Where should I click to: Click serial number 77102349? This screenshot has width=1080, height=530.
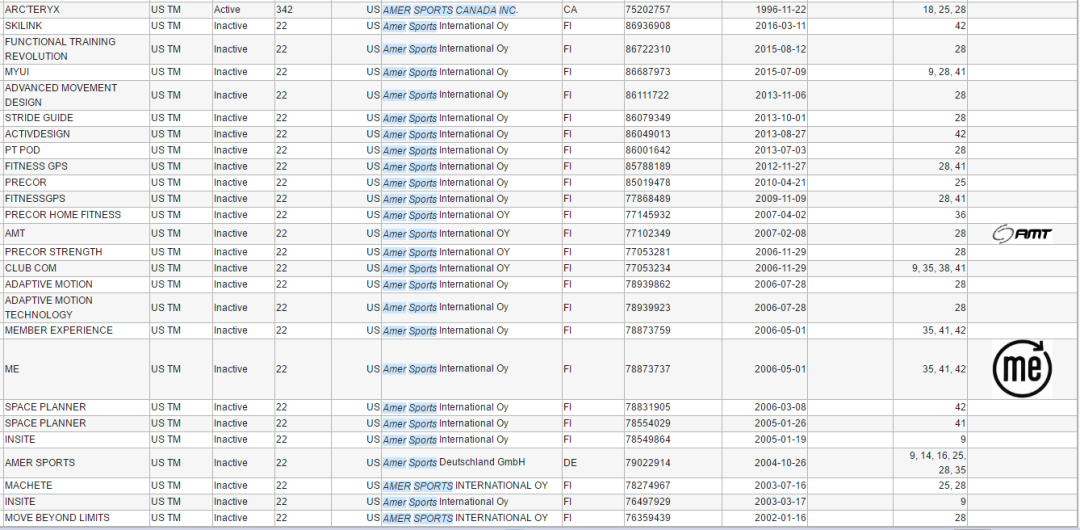(x=647, y=234)
